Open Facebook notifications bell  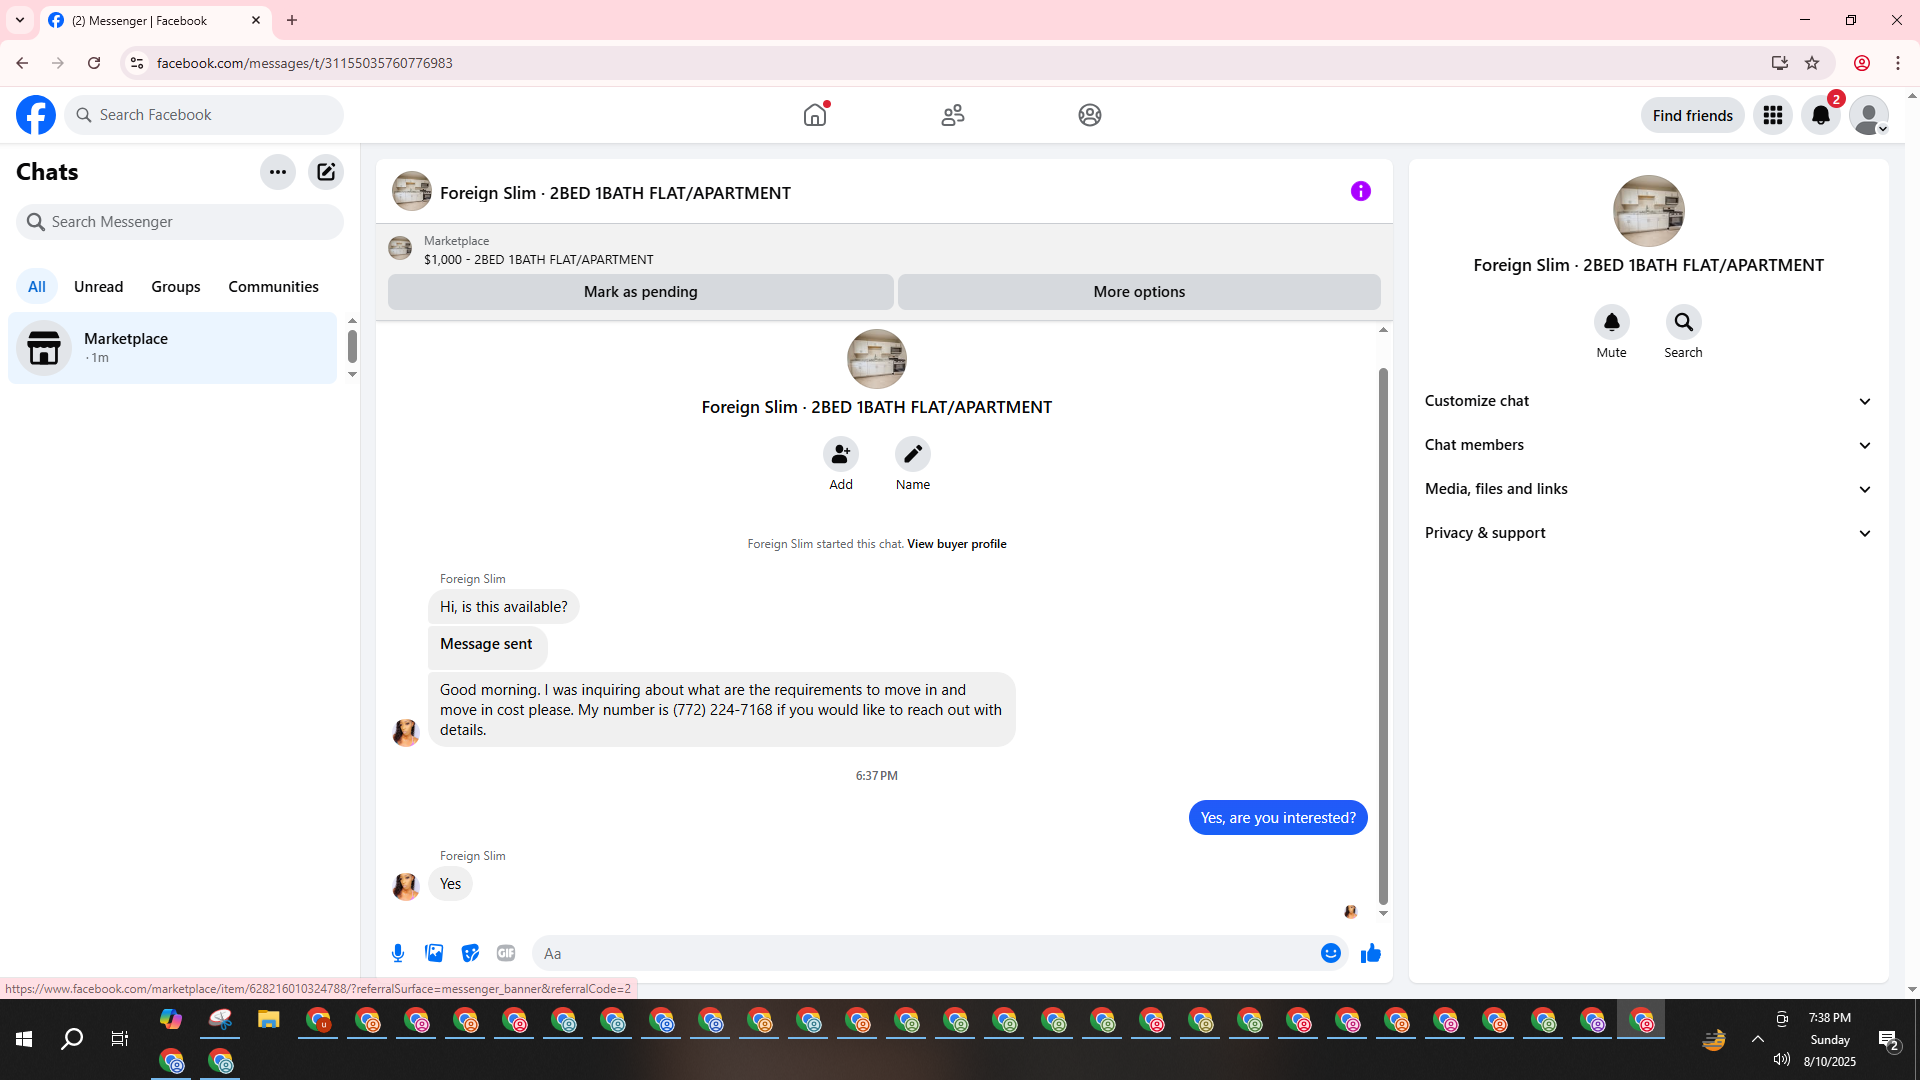(x=1820, y=115)
